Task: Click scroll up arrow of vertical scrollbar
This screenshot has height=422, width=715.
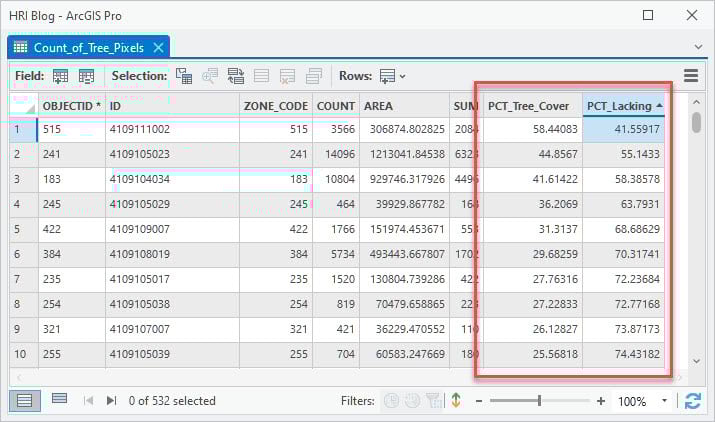Action: (696, 102)
